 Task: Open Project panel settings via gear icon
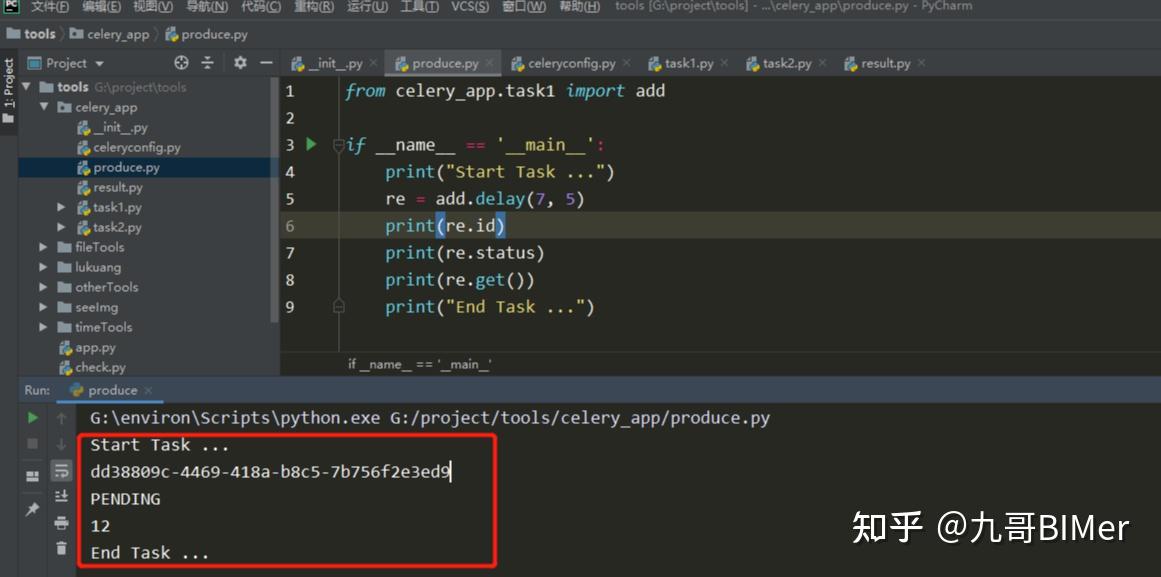coord(238,62)
